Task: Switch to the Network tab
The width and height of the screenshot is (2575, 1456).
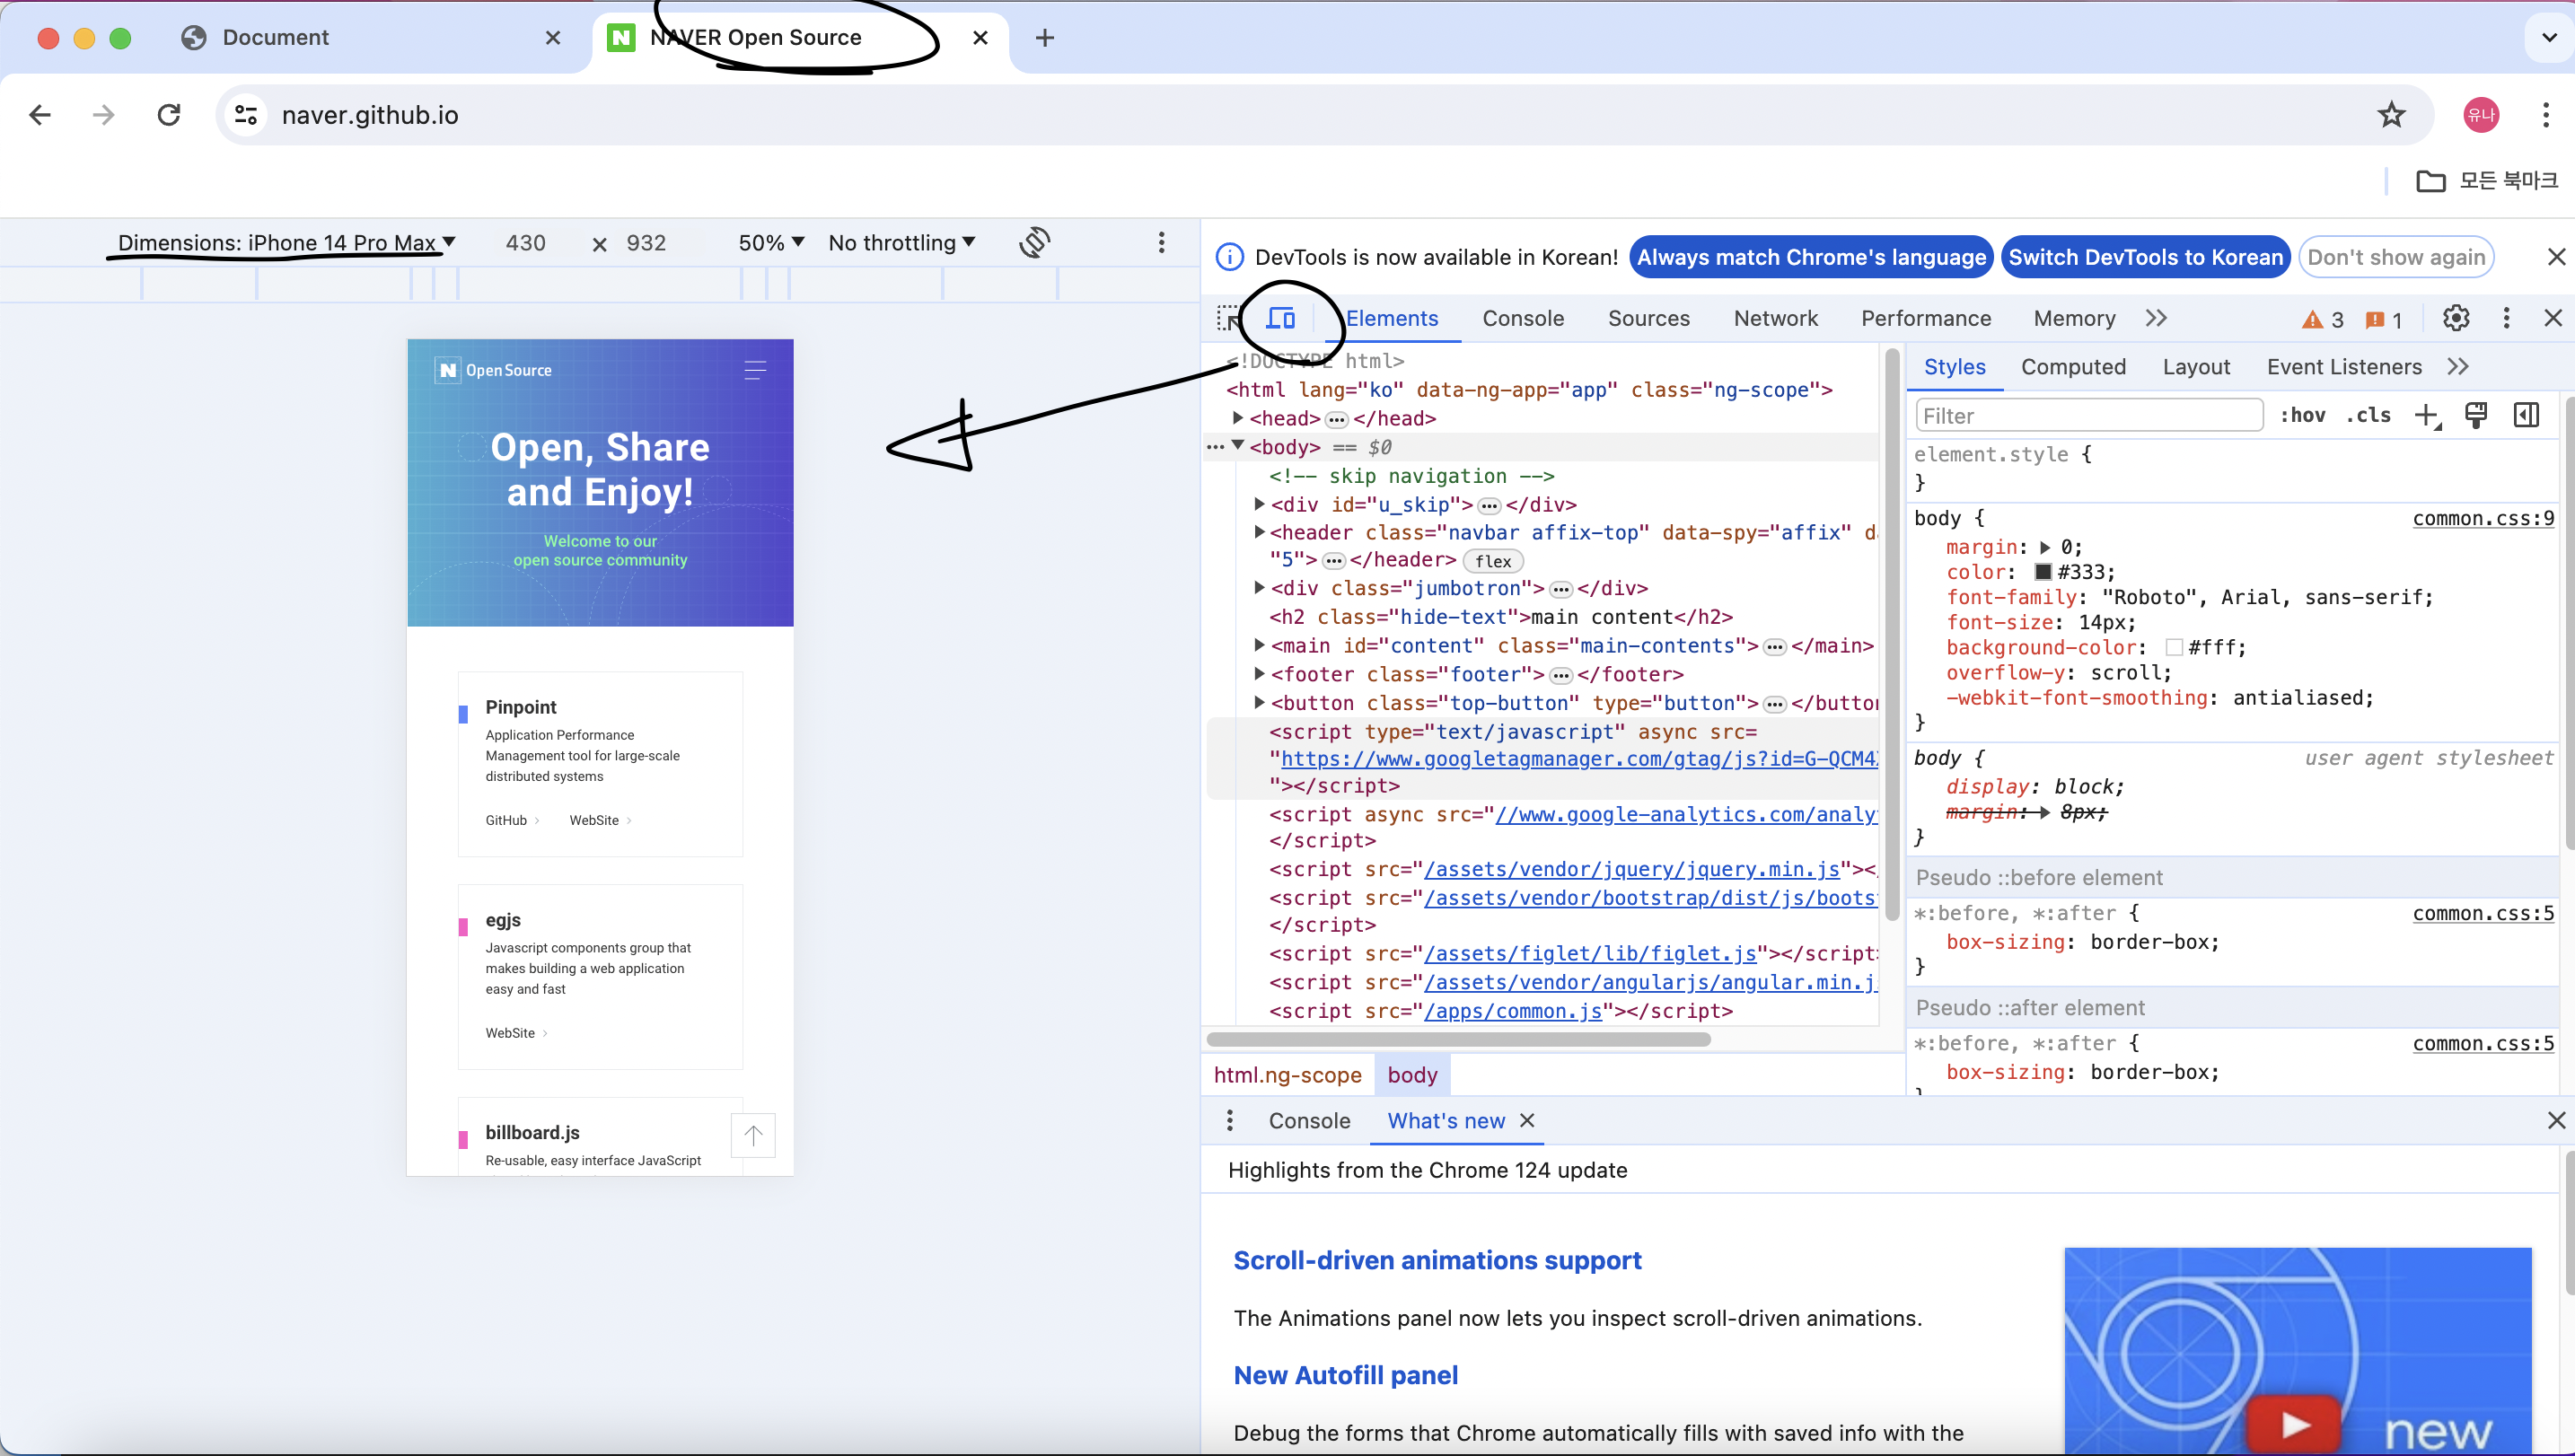Action: pos(1775,318)
